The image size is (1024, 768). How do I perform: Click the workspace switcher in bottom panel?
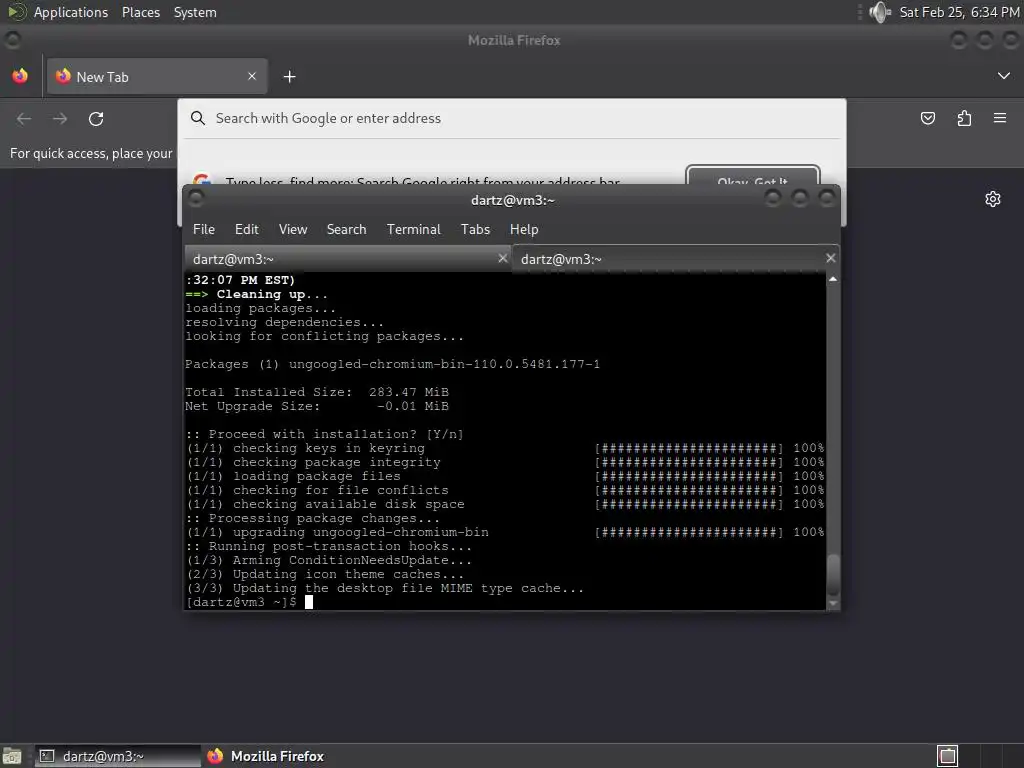(948, 756)
